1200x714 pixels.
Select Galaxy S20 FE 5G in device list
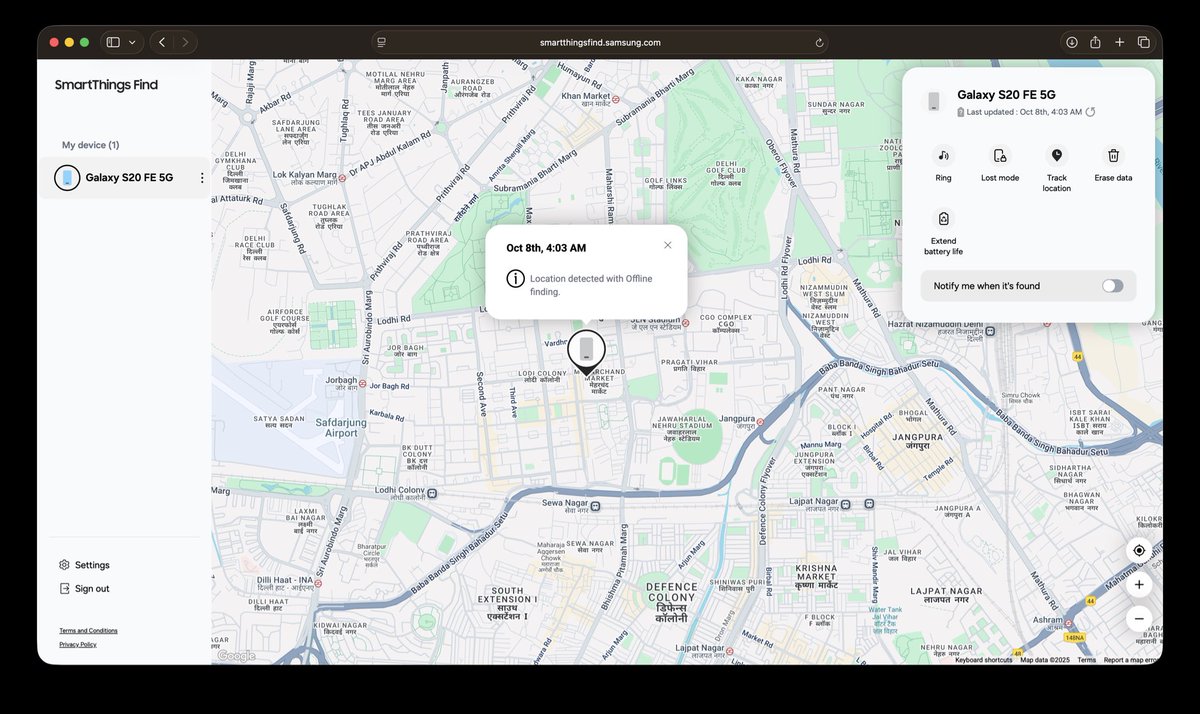coord(125,178)
